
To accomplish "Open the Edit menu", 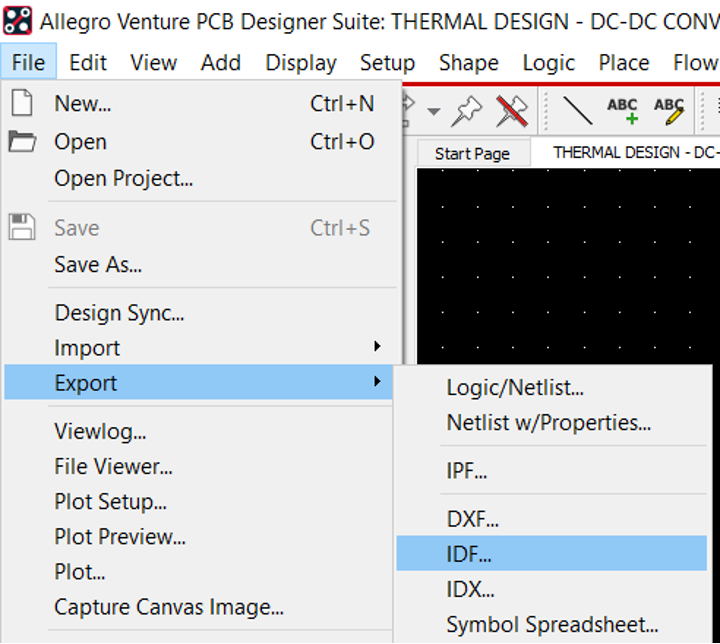I will [88, 62].
